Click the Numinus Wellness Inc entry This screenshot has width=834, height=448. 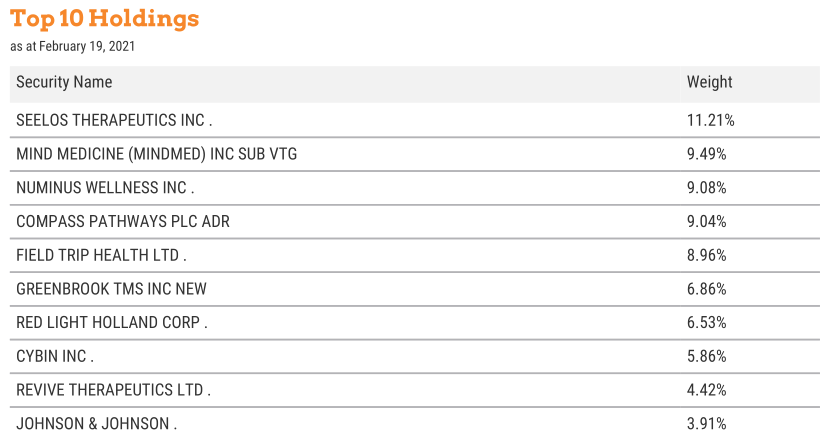point(105,188)
